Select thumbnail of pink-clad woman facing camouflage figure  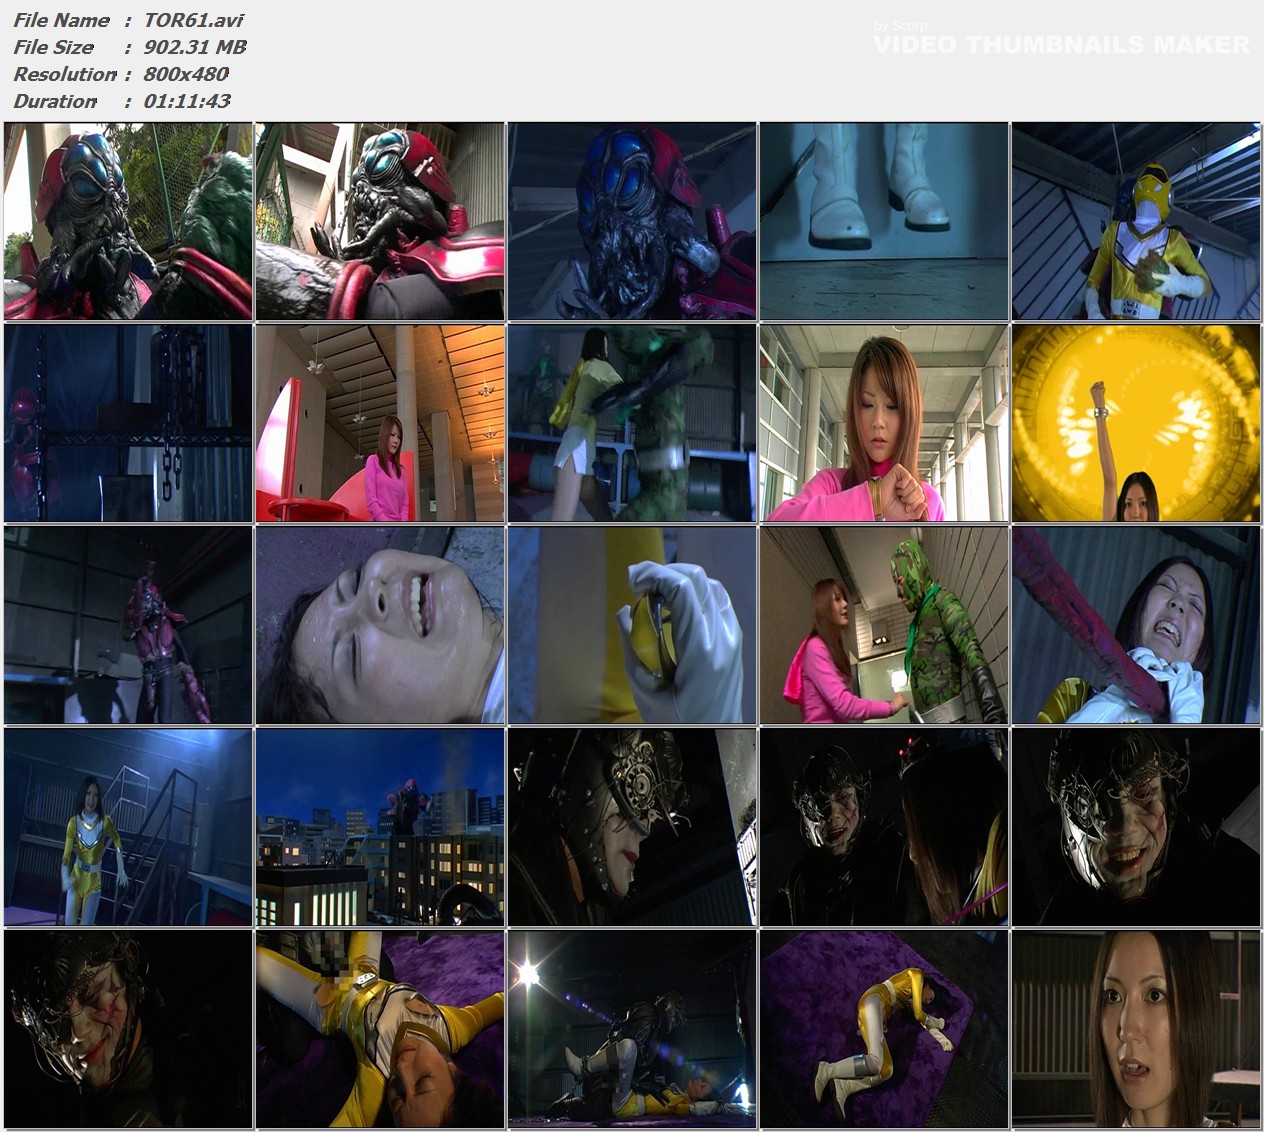884,625
